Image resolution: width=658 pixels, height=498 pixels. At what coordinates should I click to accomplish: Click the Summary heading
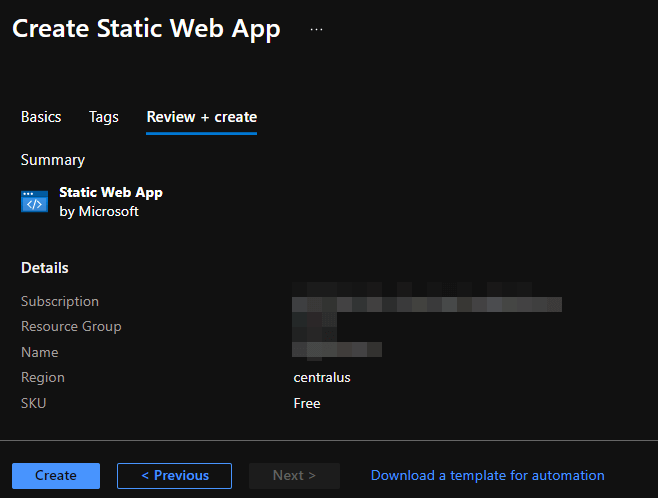click(53, 160)
